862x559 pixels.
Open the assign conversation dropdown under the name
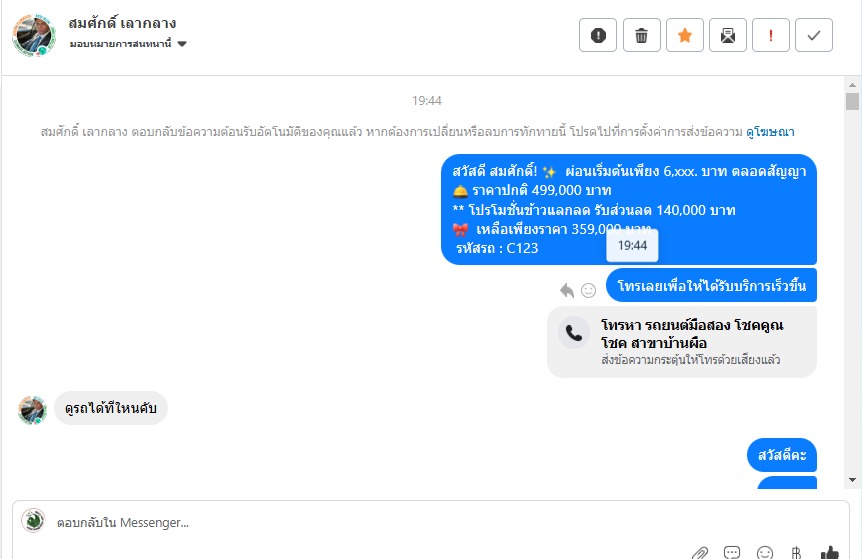[128, 44]
